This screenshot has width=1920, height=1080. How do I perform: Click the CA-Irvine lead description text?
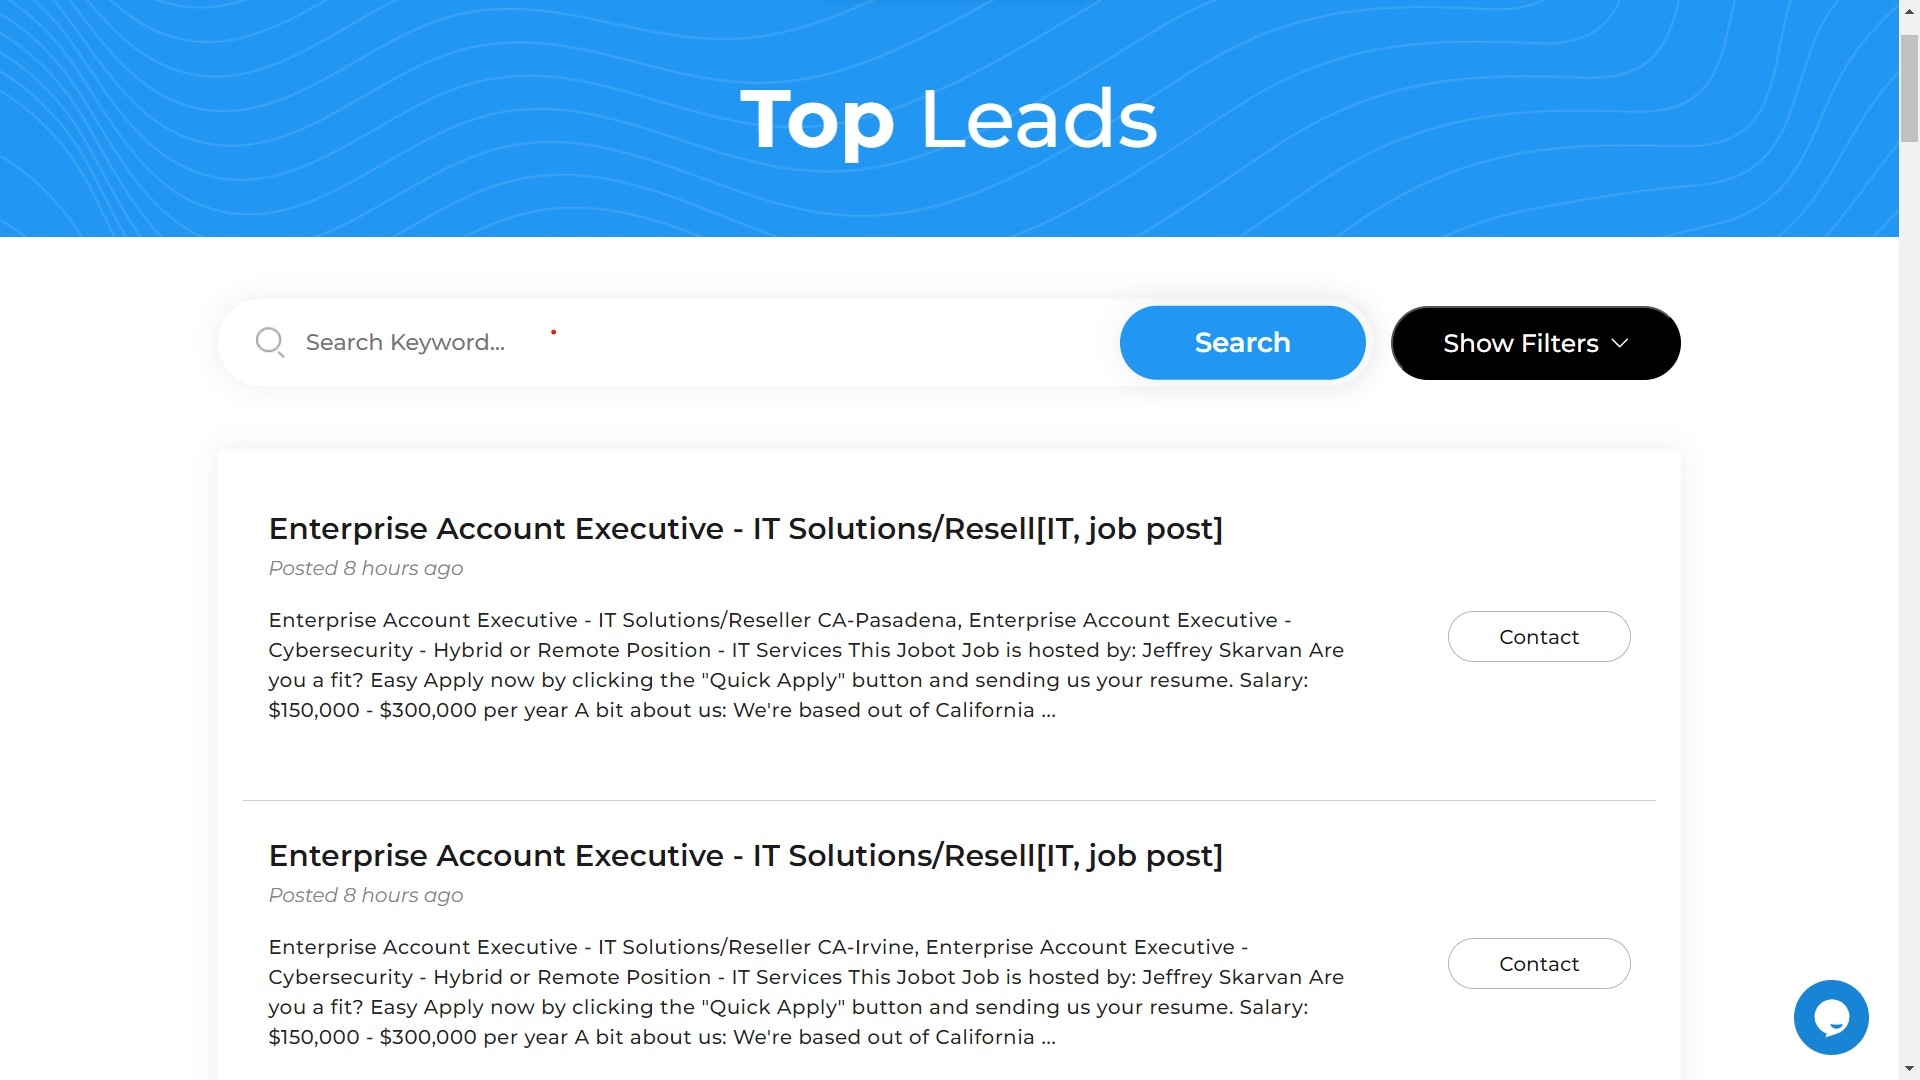click(x=806, y=992)
